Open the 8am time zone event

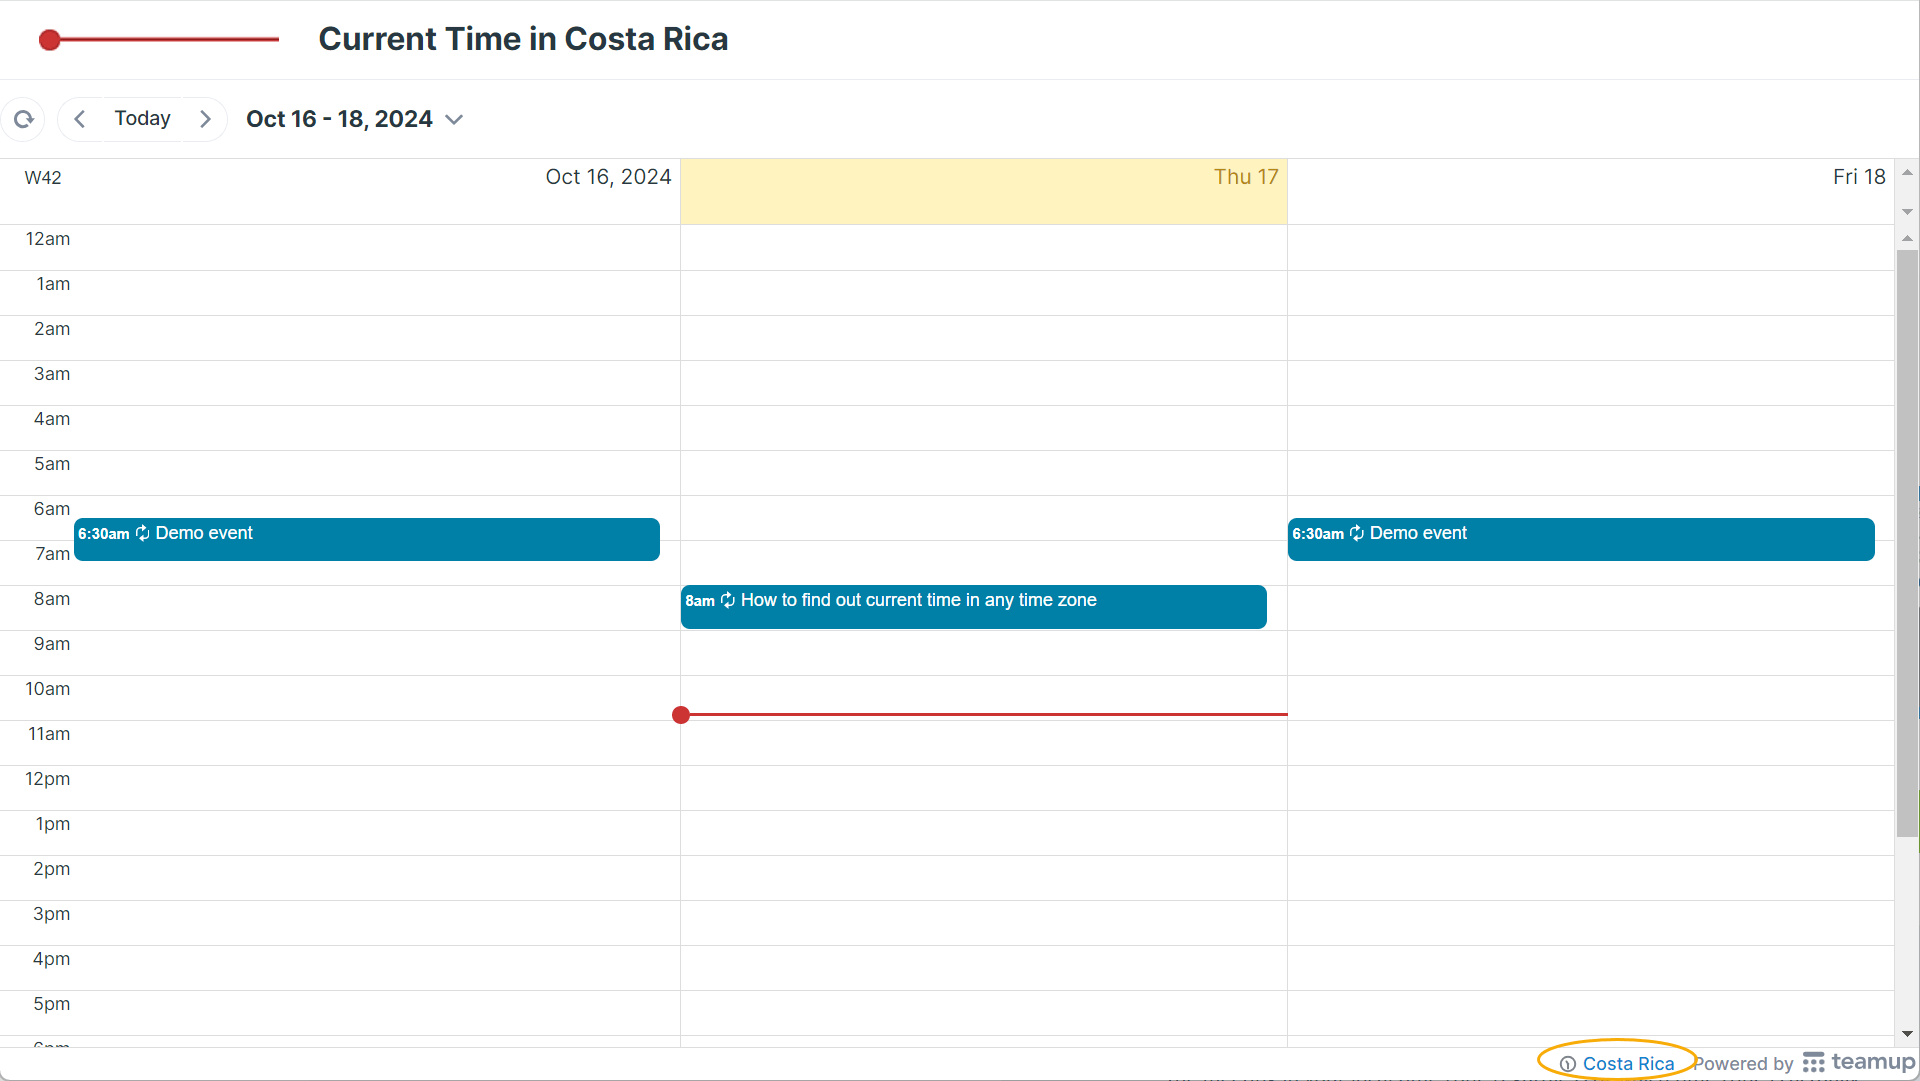pyautogui.click(x=974, y=607)
